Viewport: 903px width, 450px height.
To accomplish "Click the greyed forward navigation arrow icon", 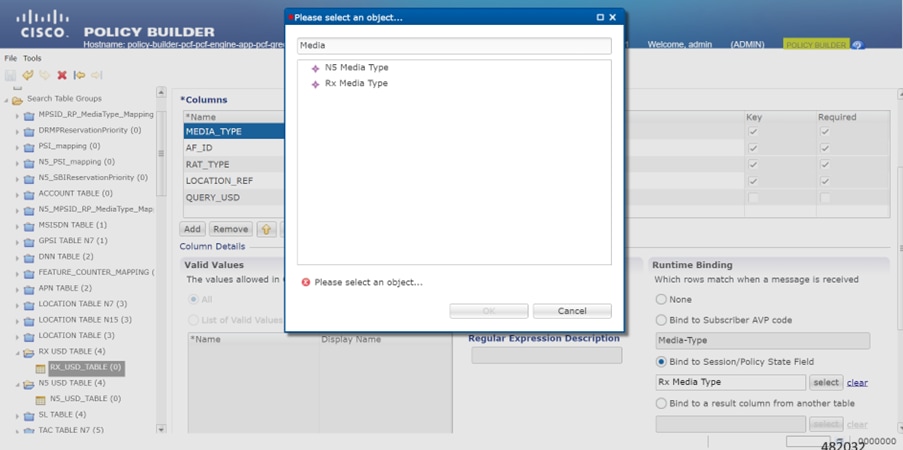I will pyautogui.click(x=96, y=75).
